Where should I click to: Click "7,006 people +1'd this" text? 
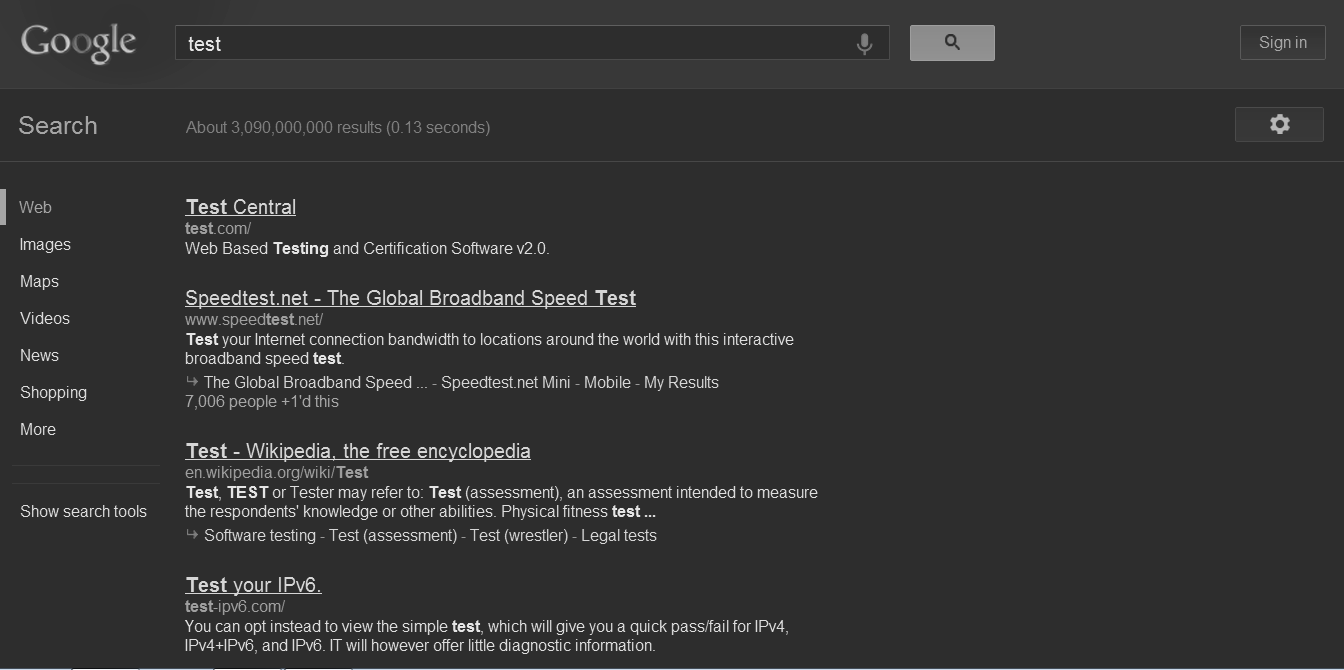pos(262,401)
